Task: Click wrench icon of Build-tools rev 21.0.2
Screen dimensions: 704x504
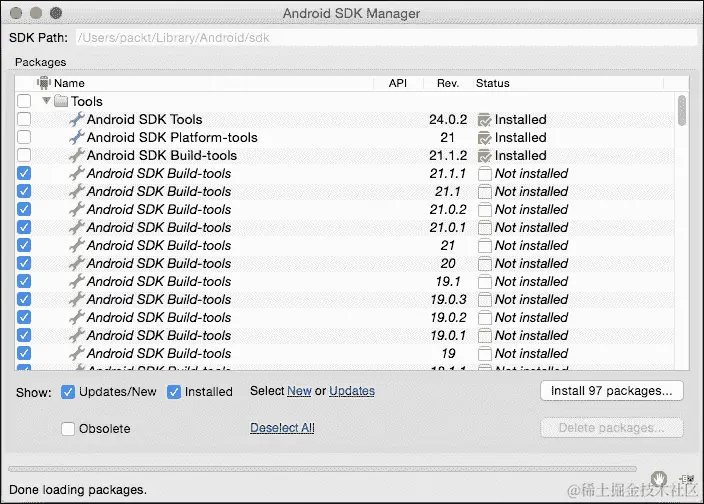Action: pos(77,209)
